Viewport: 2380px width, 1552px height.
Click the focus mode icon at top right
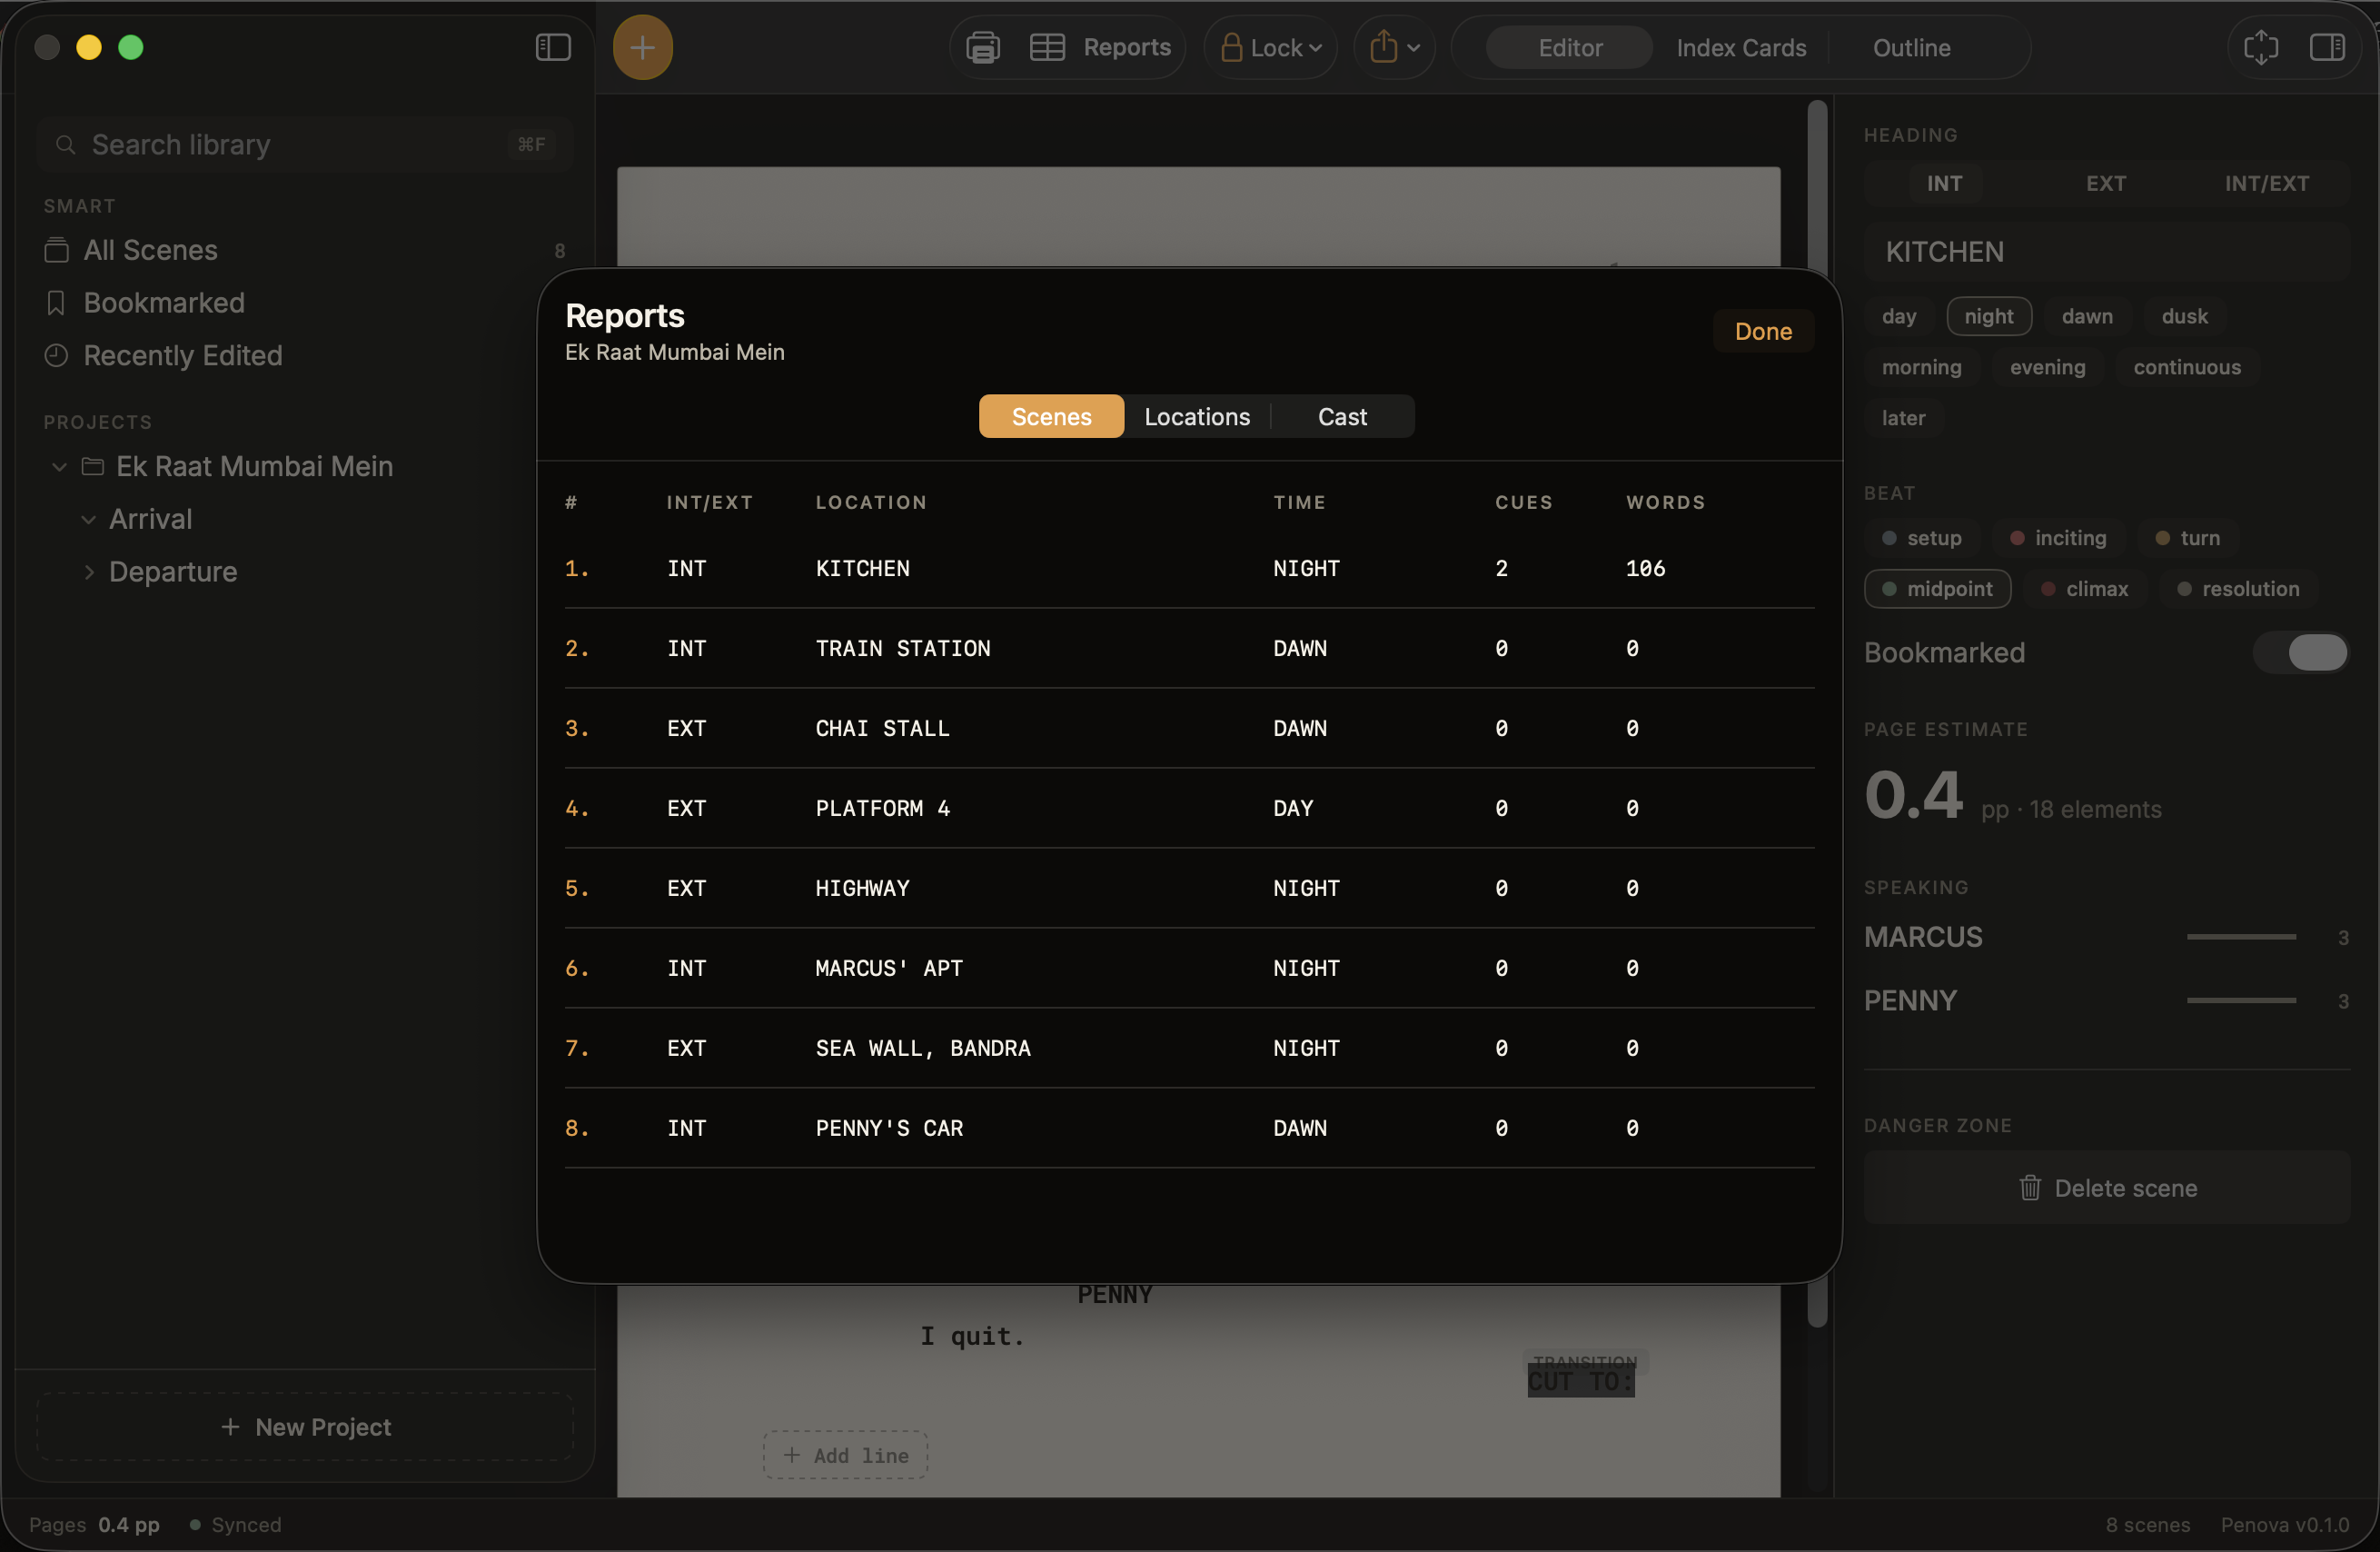point(2261,47)
